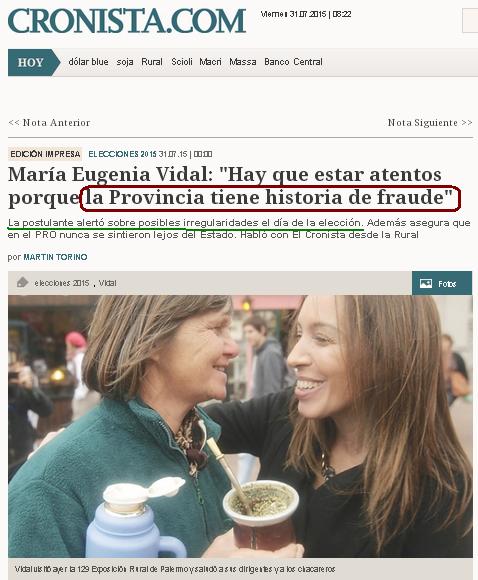This screenshot has height=580, width=478.
Task: Go to Nota Siguiente
Action: [430, 122]
